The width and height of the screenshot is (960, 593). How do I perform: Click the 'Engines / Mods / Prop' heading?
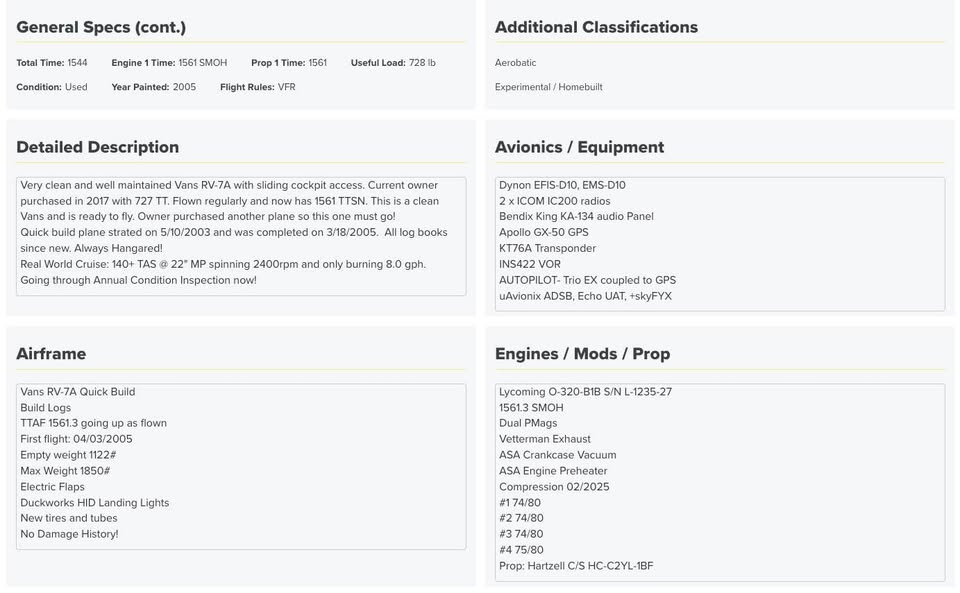coord(583,354)
